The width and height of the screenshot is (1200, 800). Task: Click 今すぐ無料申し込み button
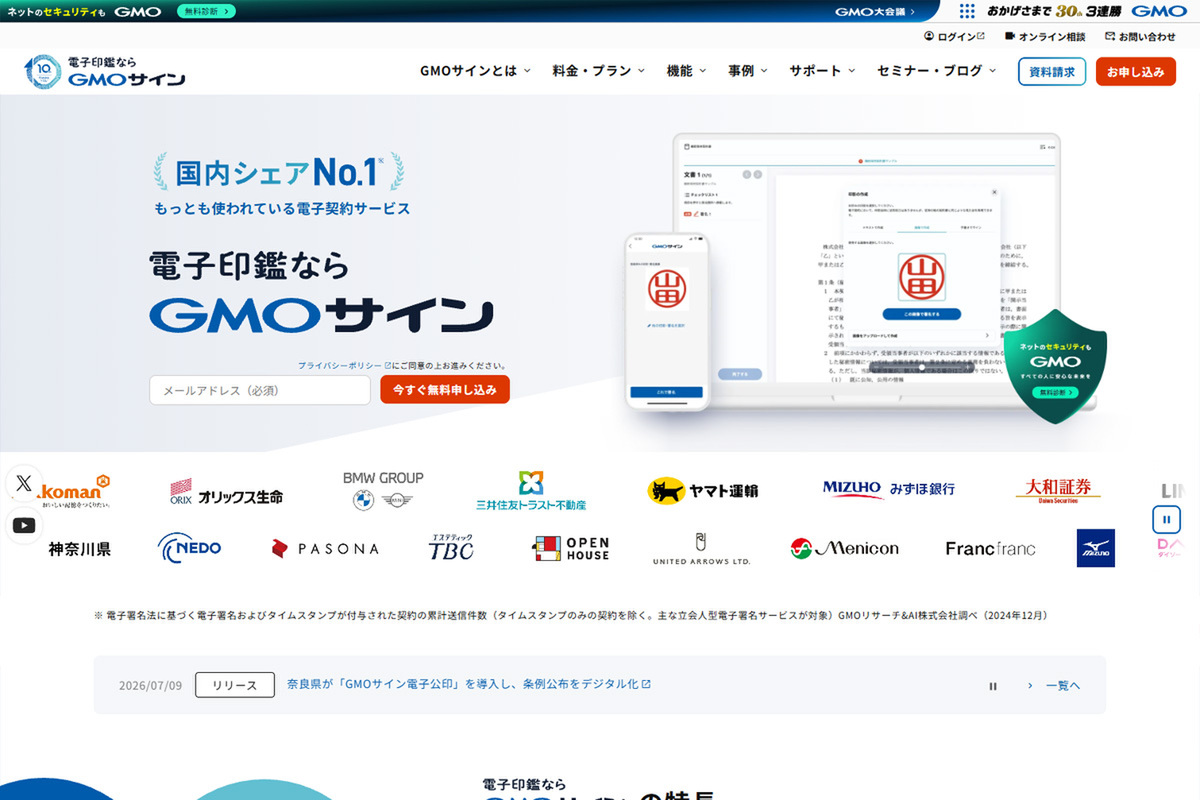[x=445, y=390]
